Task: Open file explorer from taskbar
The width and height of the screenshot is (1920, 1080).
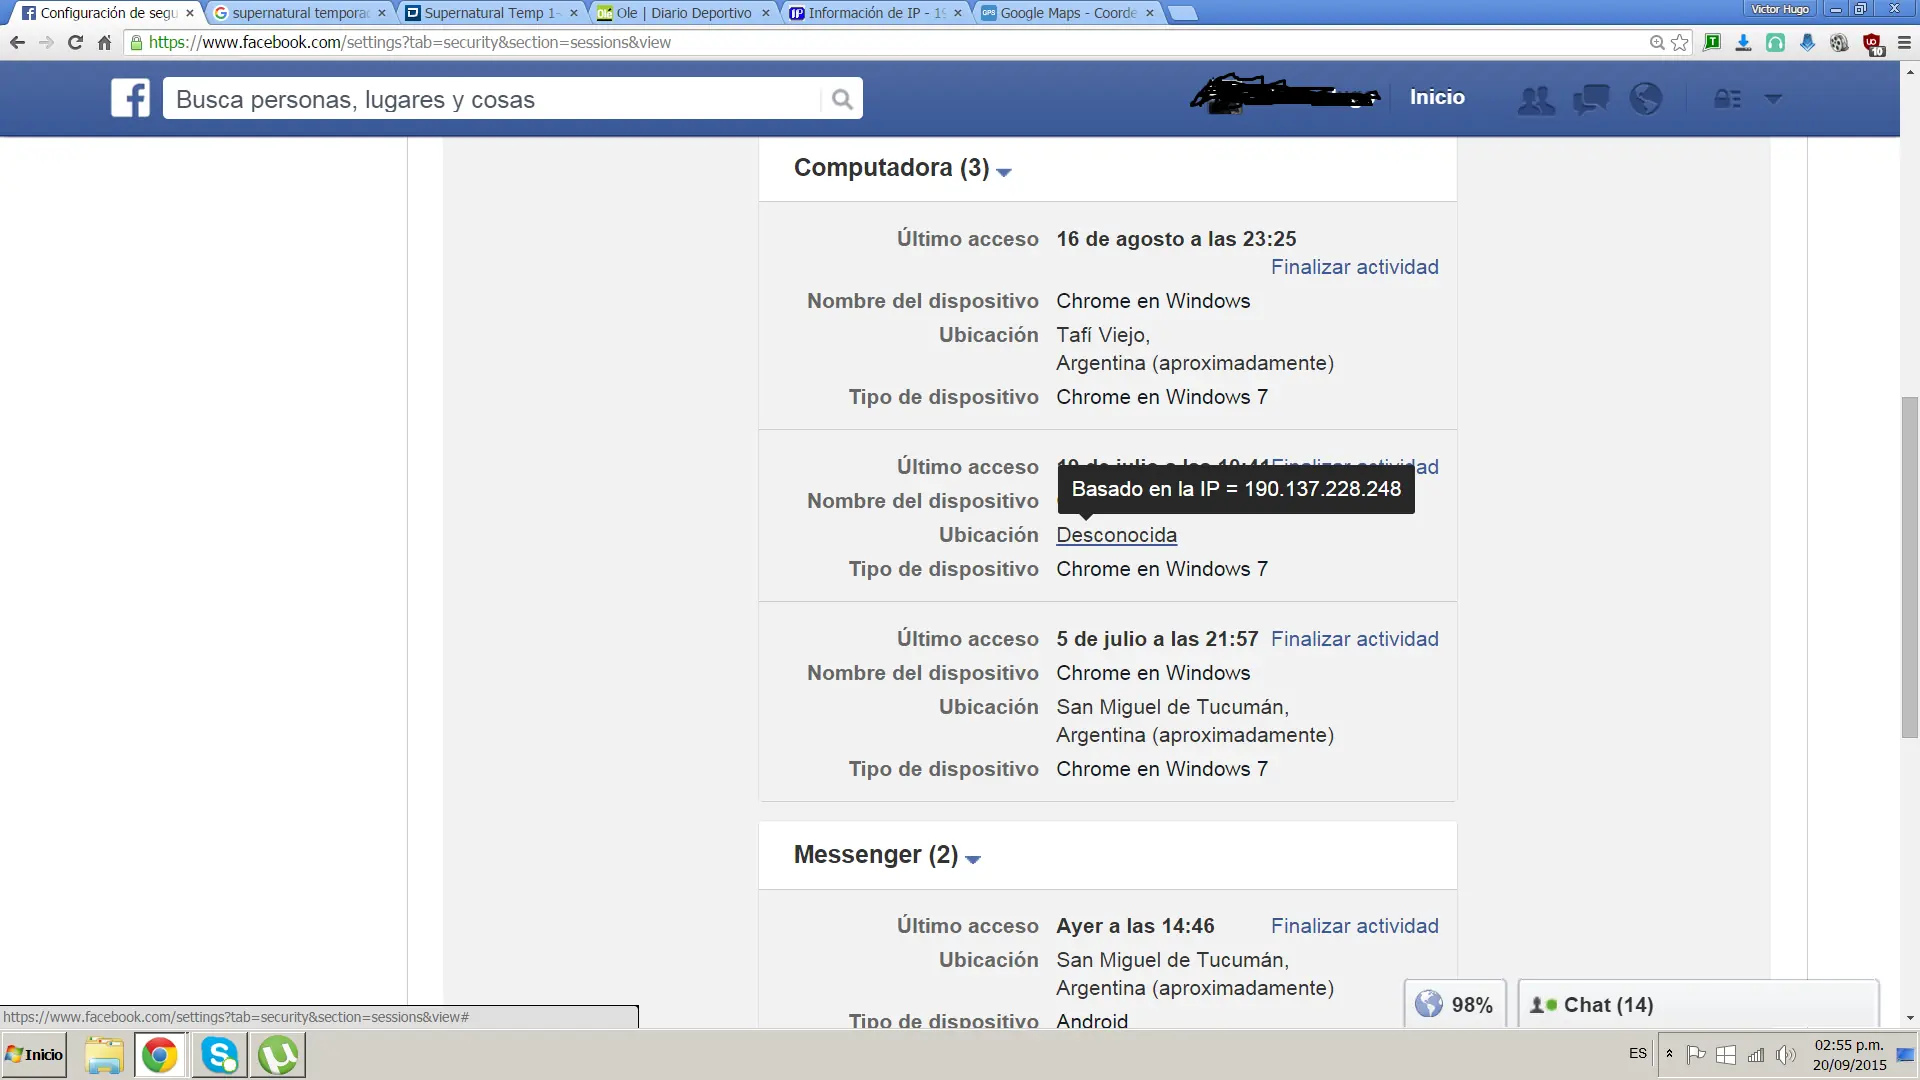Action: 104,1055
